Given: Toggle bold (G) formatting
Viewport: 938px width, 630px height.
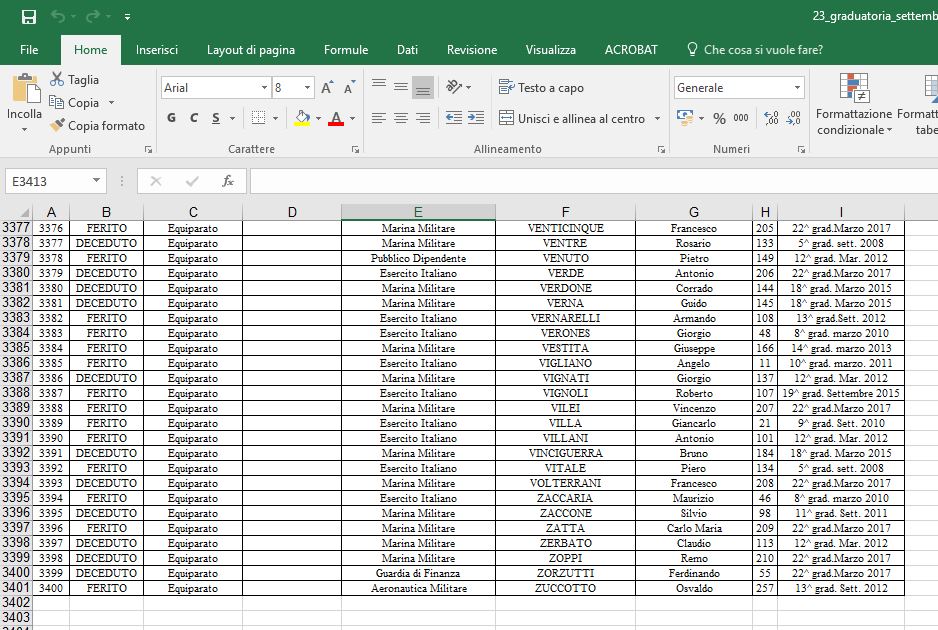Looking at the screenshot, I should click(x=172, y=118).
